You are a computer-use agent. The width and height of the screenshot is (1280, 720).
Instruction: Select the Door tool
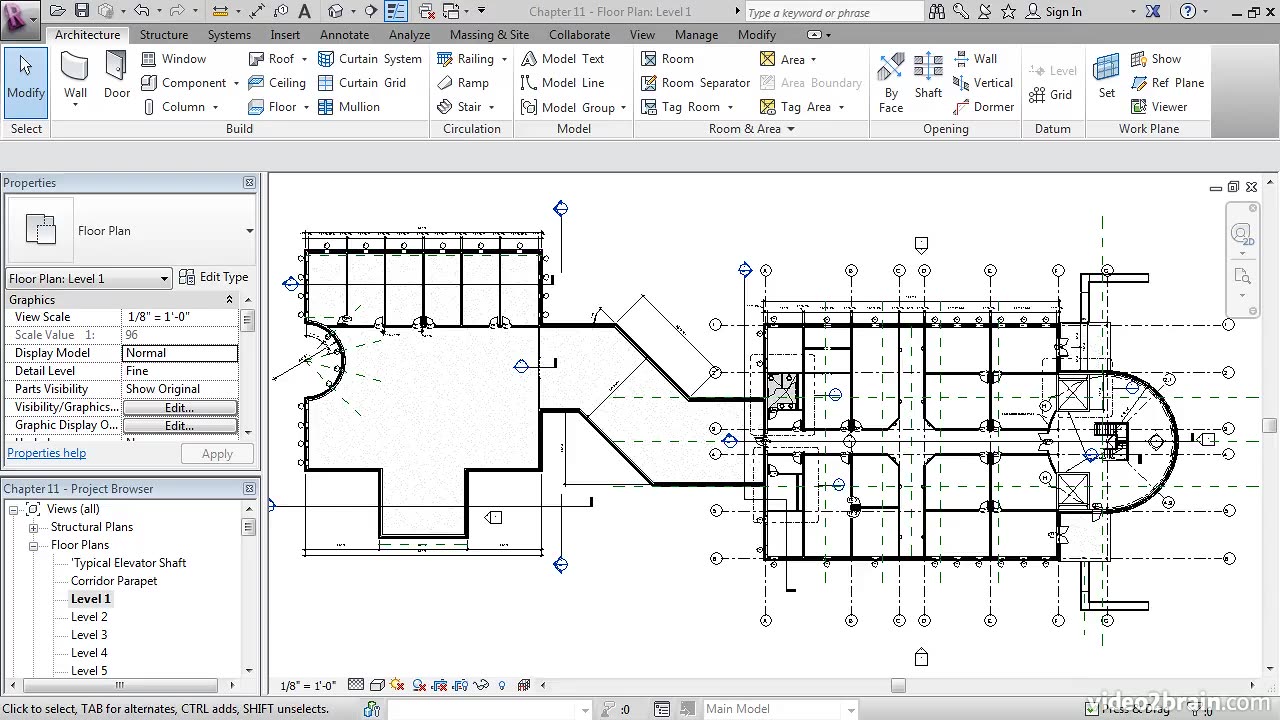point(117,77)
